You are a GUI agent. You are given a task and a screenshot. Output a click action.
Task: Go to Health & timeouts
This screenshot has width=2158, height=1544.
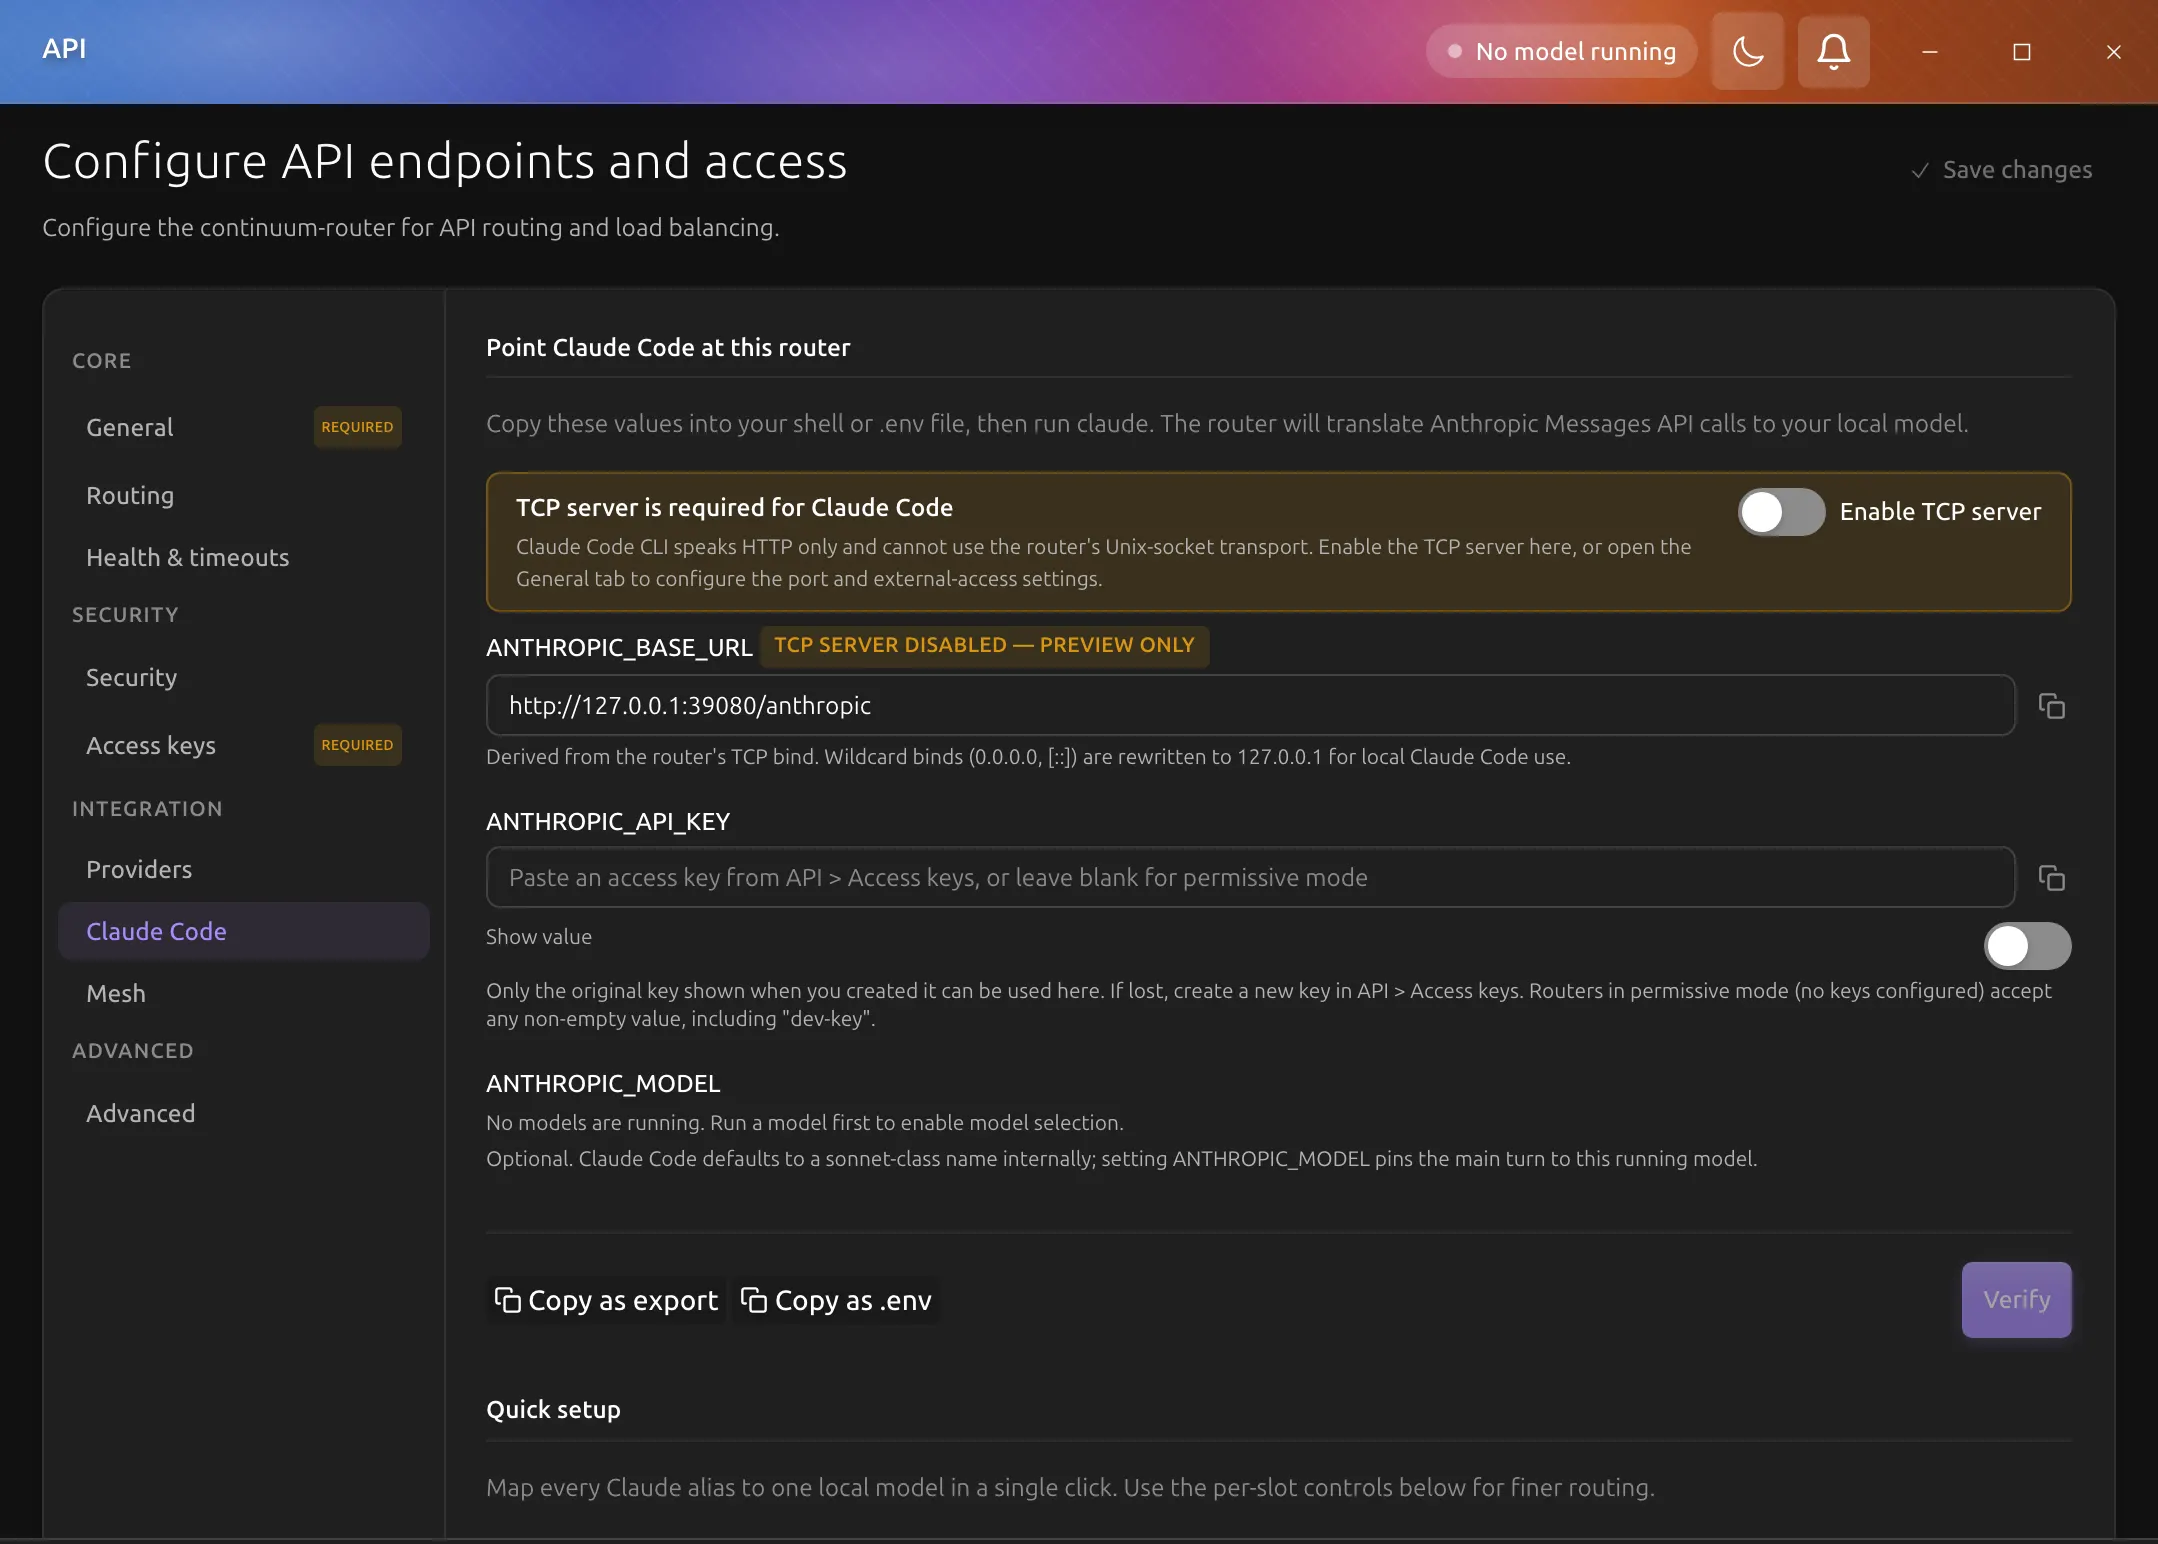click(x=244, y=558)
